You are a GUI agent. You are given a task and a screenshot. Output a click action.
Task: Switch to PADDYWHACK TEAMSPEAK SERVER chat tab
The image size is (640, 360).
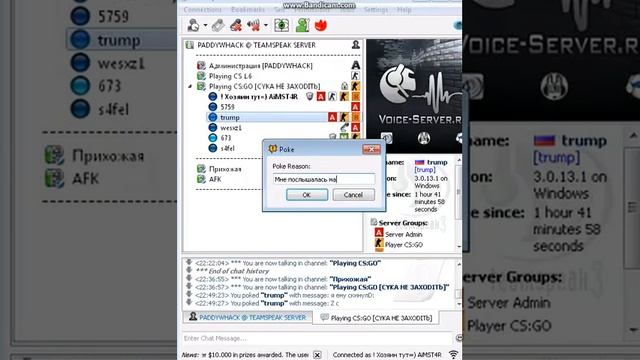pyautogui.click(x=247, y=317)
